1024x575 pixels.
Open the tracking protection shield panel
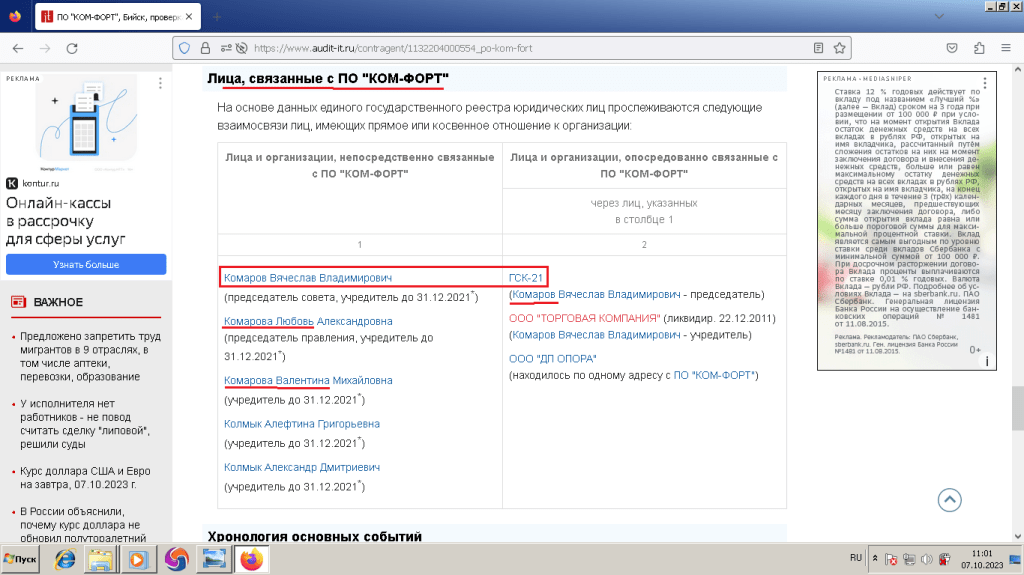[x=183, y=48]
